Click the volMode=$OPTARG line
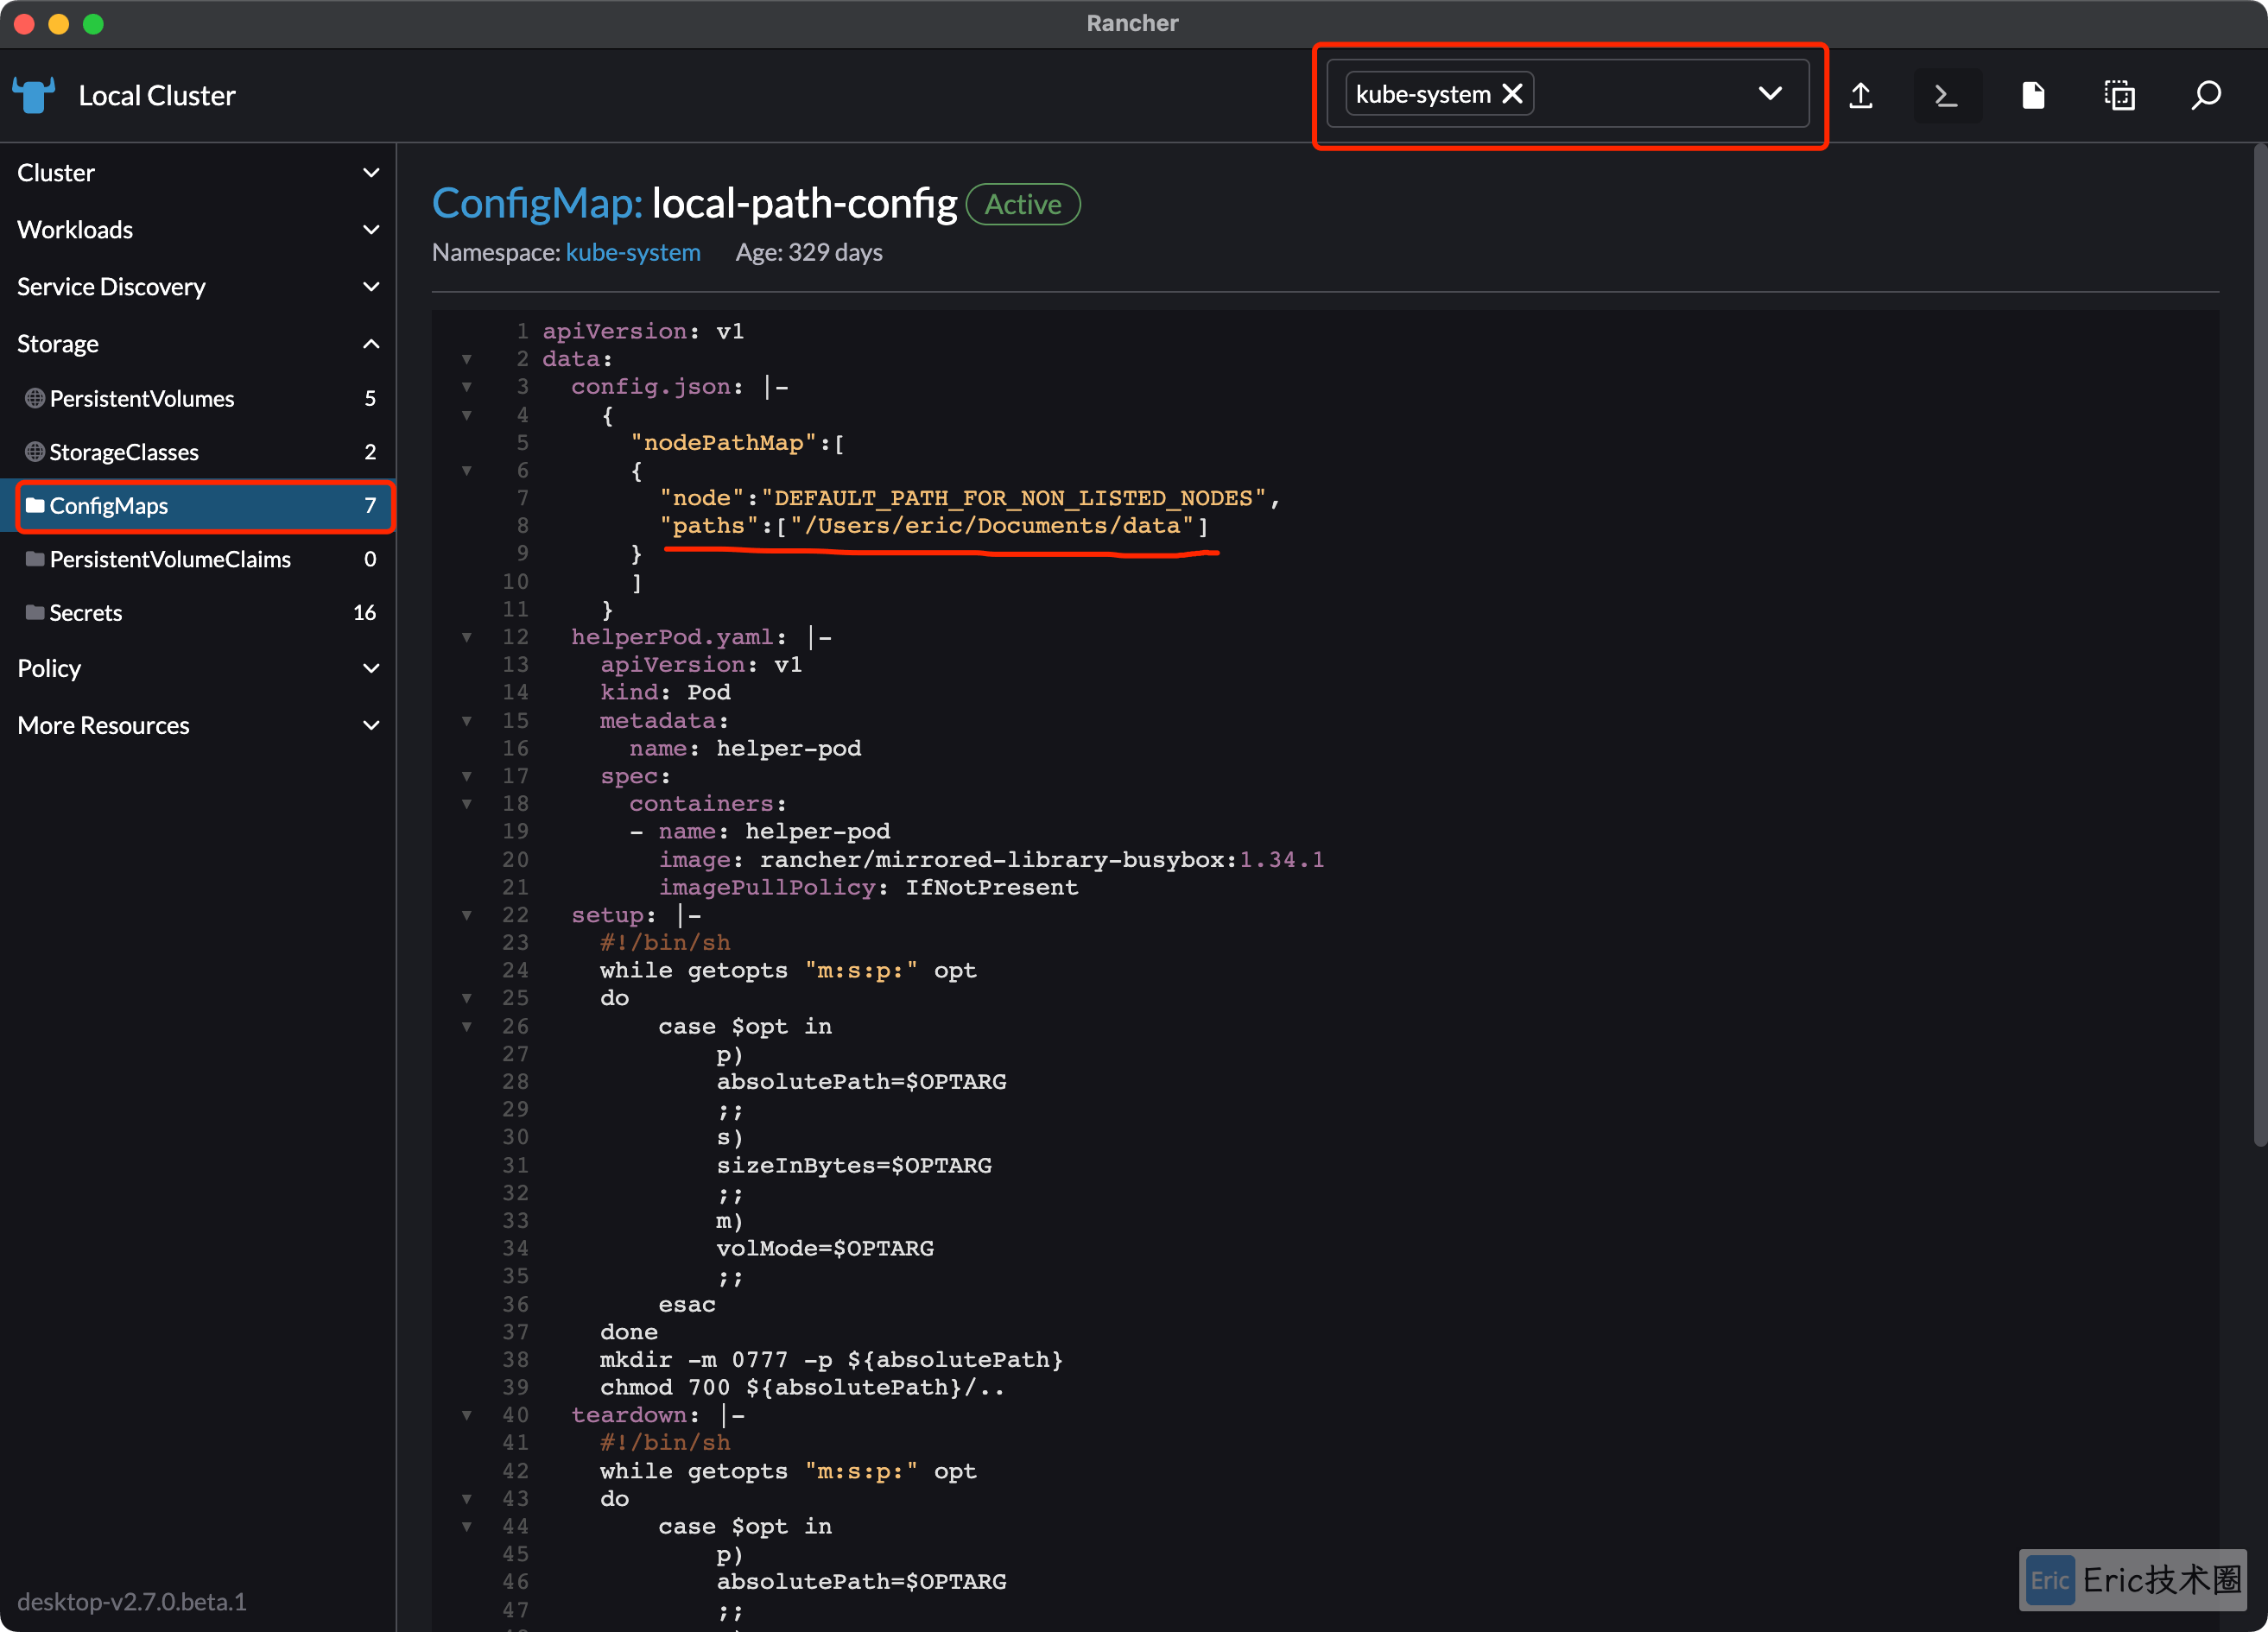The image size is (2268, 1632). click(825, 1249)
